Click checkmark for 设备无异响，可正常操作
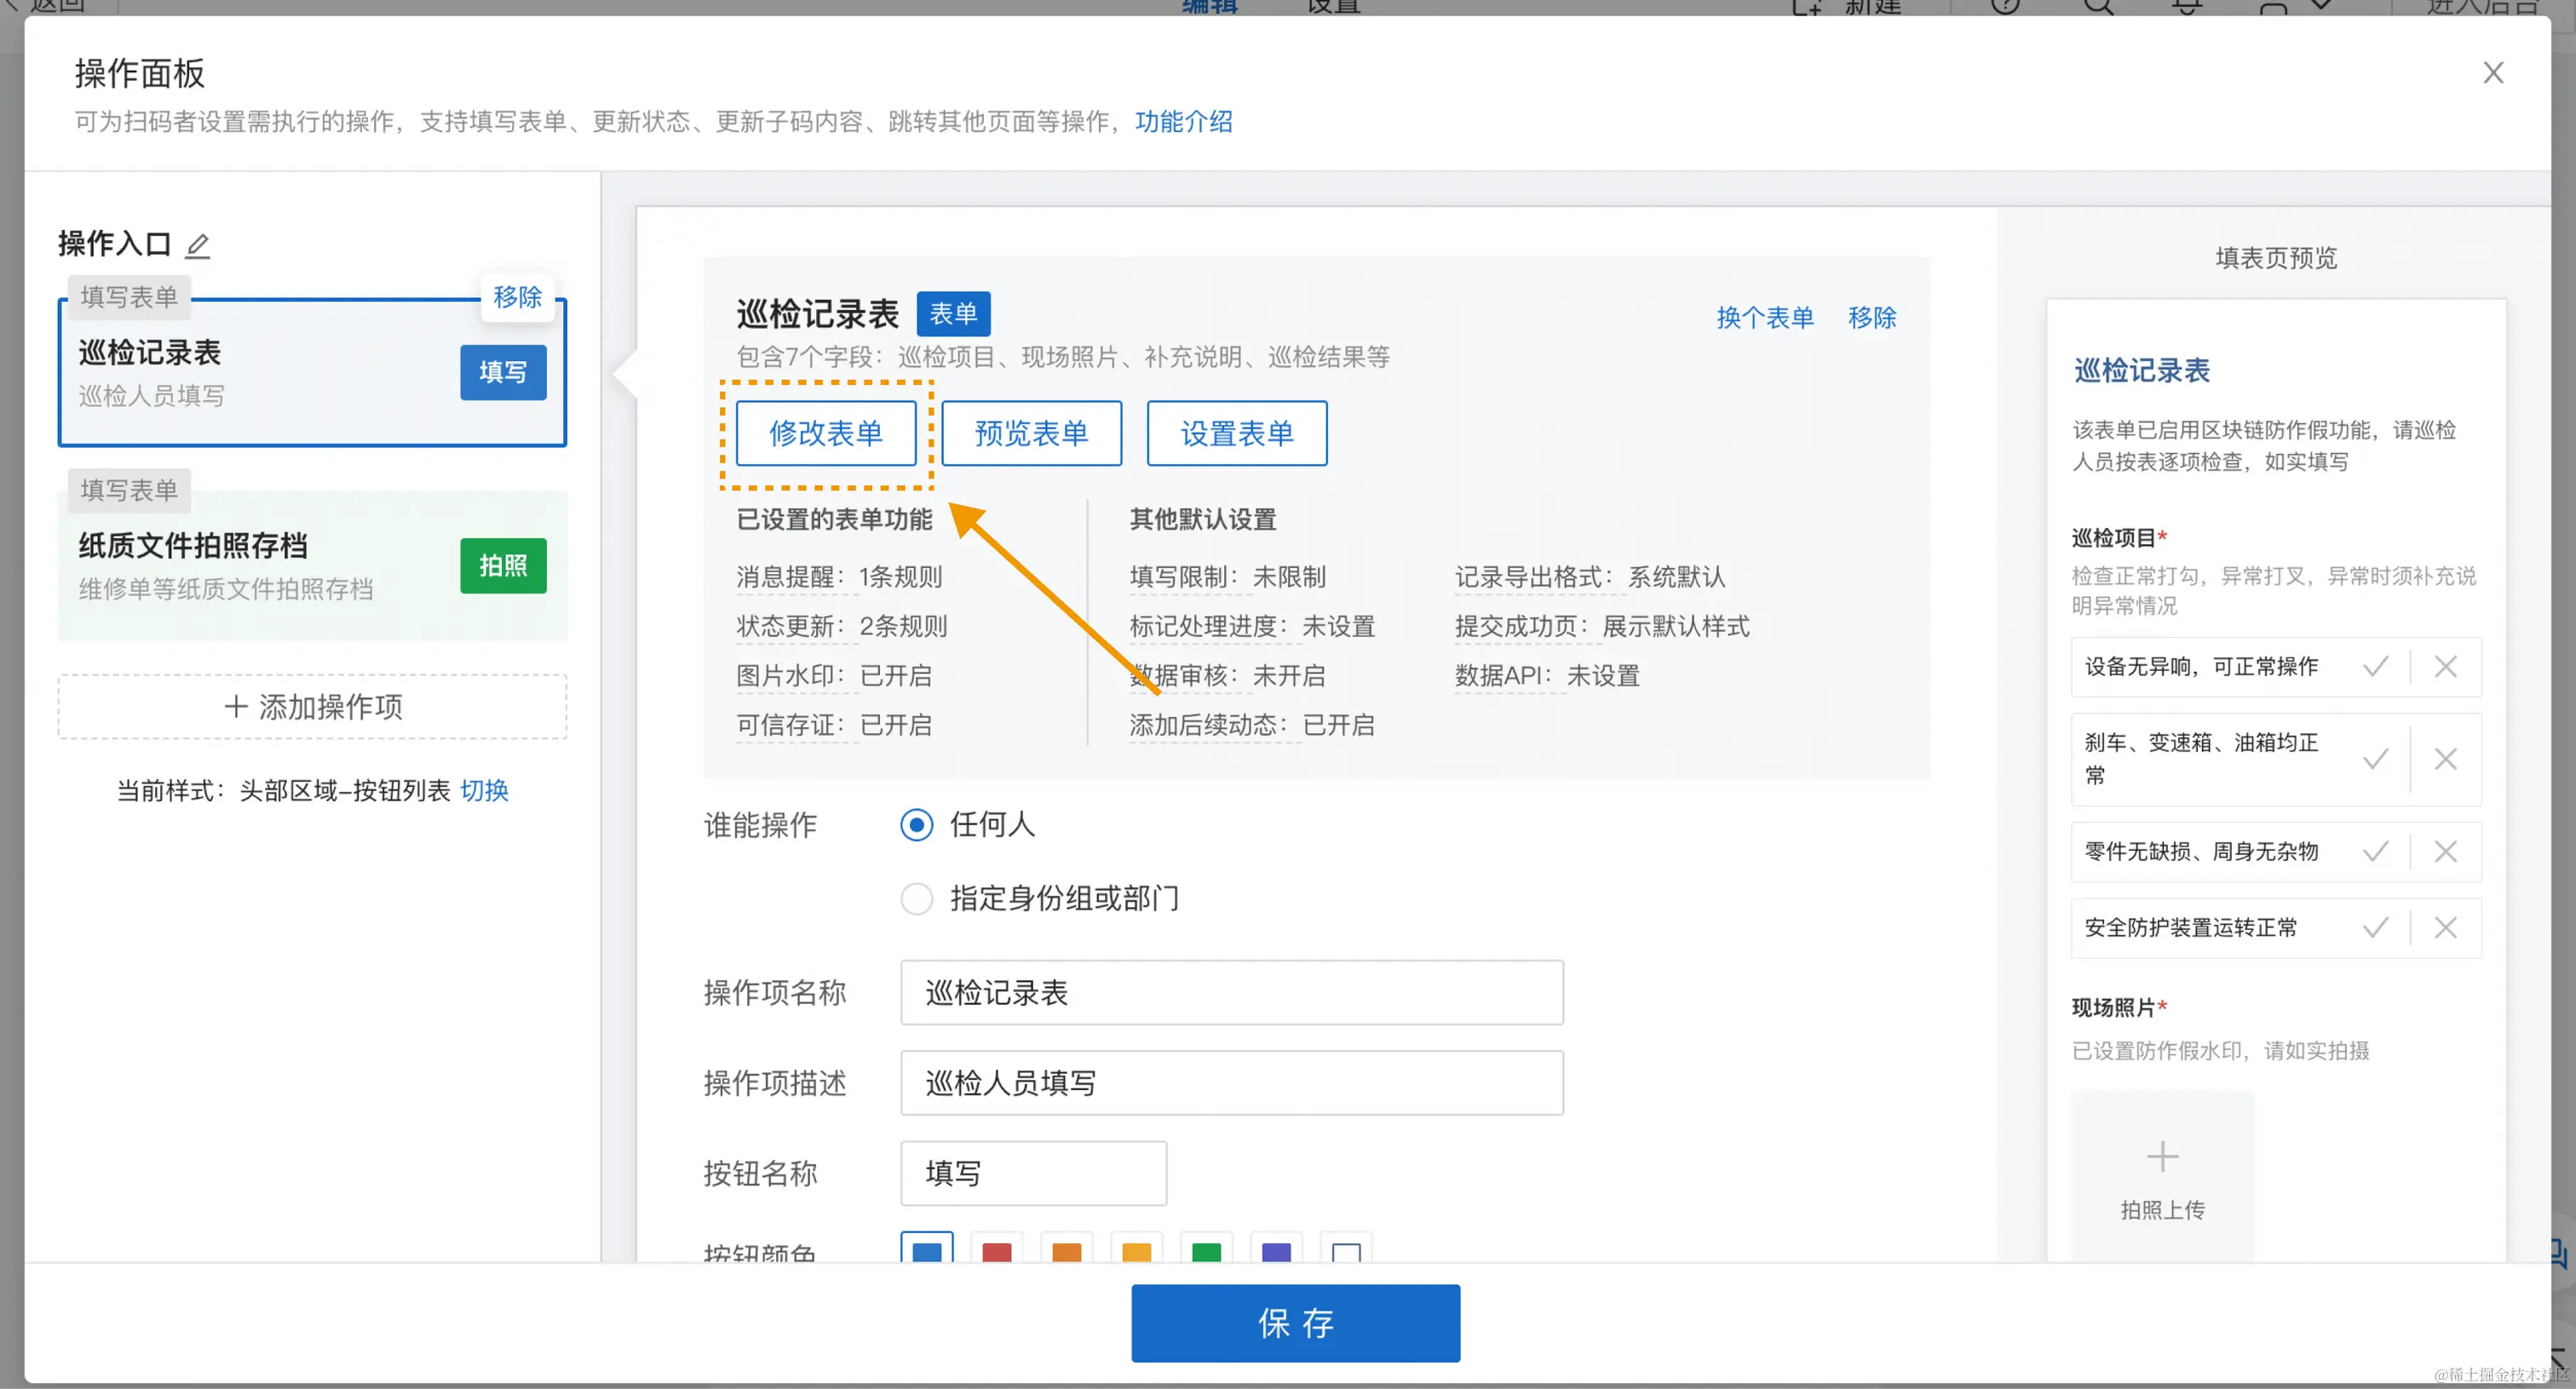Viewport: 2576px width, 1389px height. (x=2376, y=667)
